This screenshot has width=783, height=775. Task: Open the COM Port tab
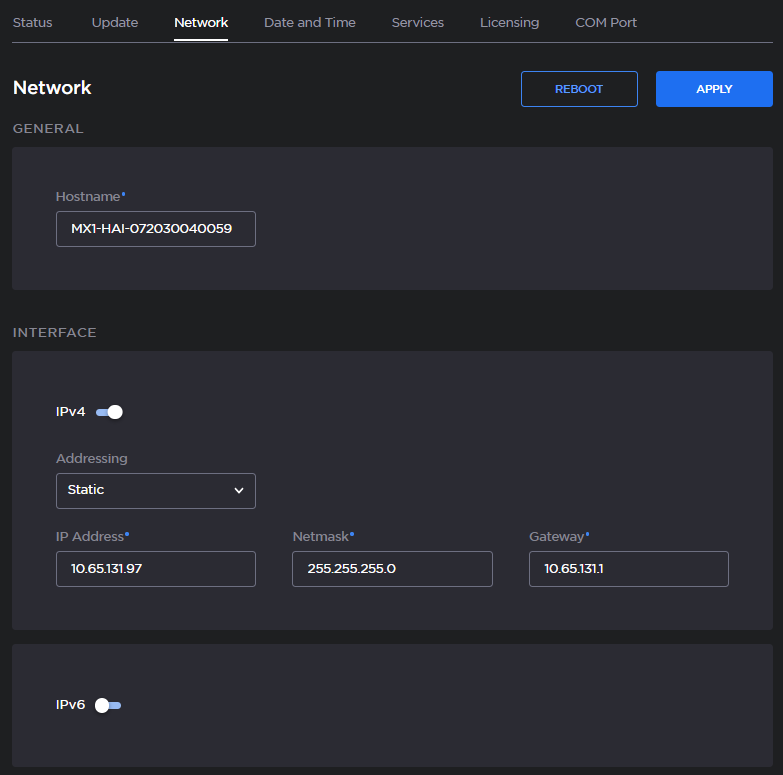(605, 22)
